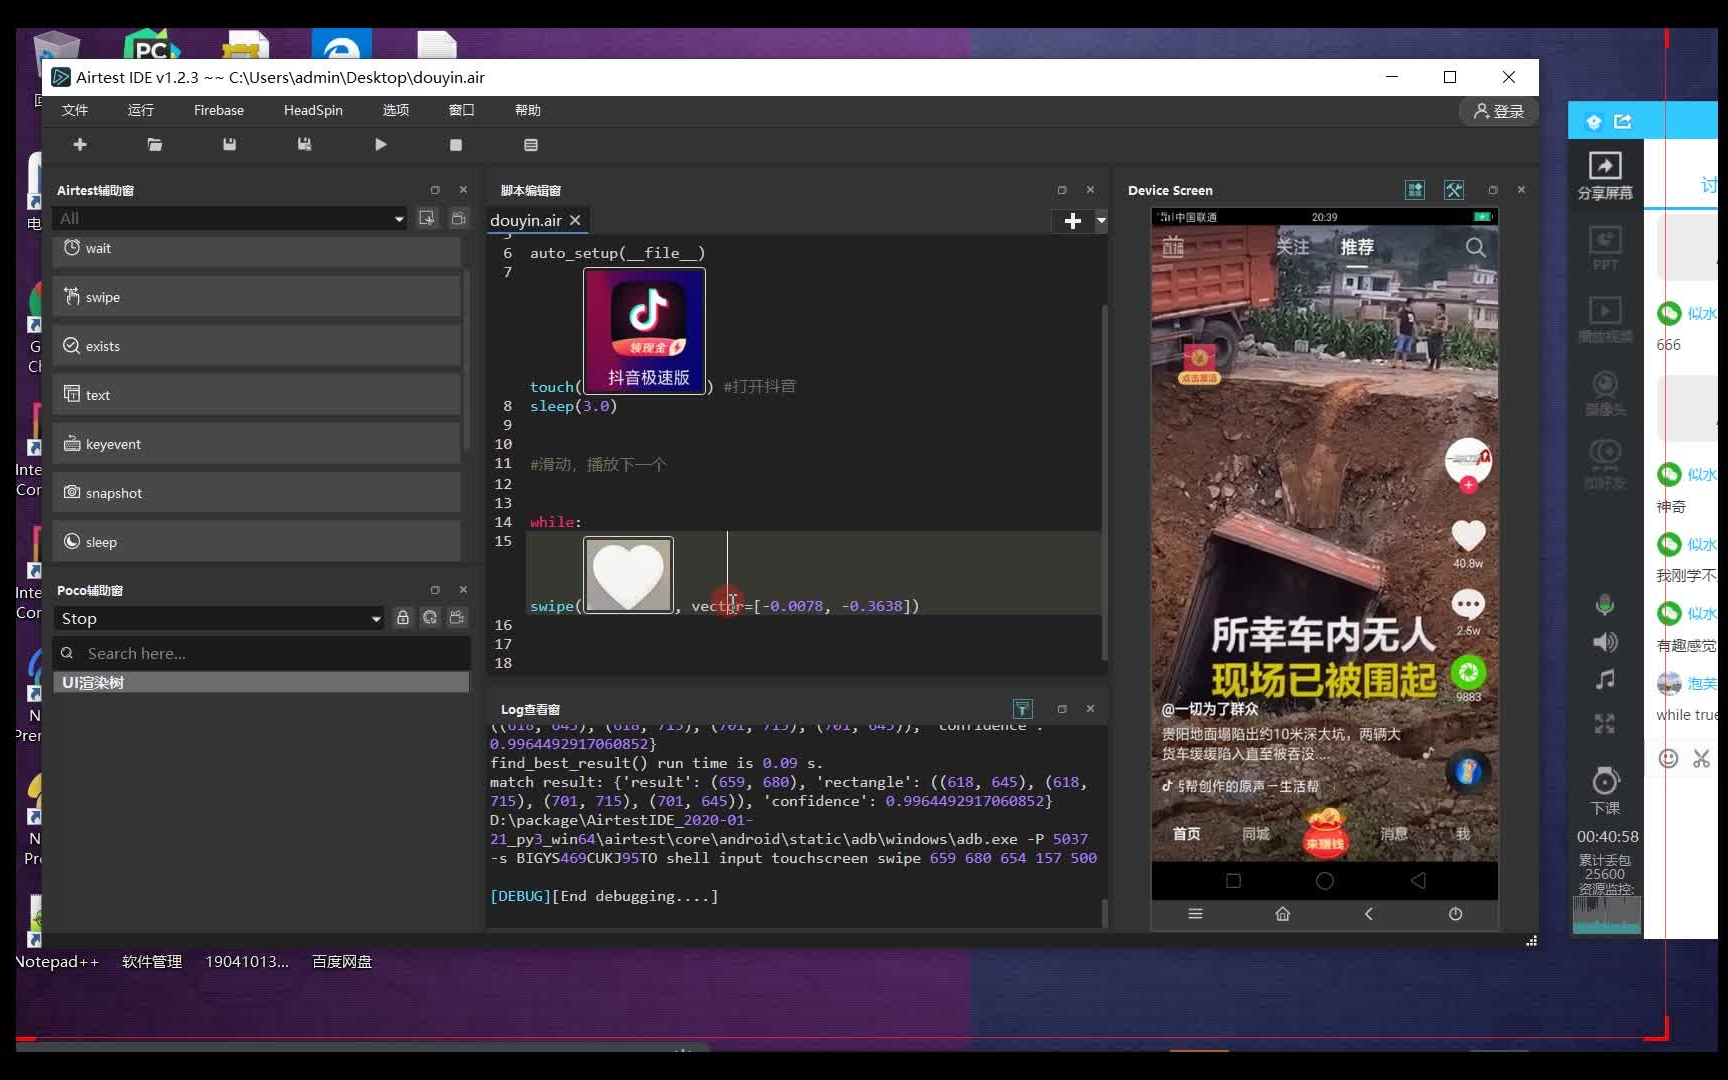Open the Poco mode Stop dropdown

tap(220, 619)
